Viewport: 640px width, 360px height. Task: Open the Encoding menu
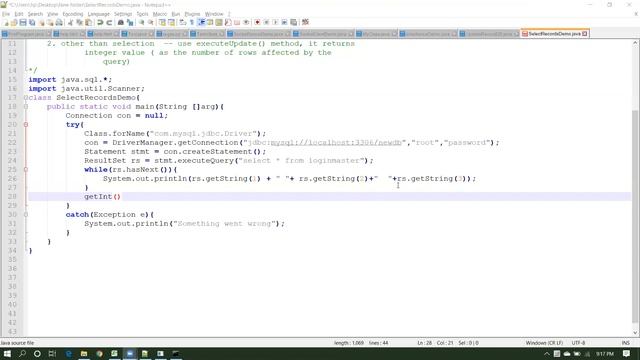click(x=73, y=14)
